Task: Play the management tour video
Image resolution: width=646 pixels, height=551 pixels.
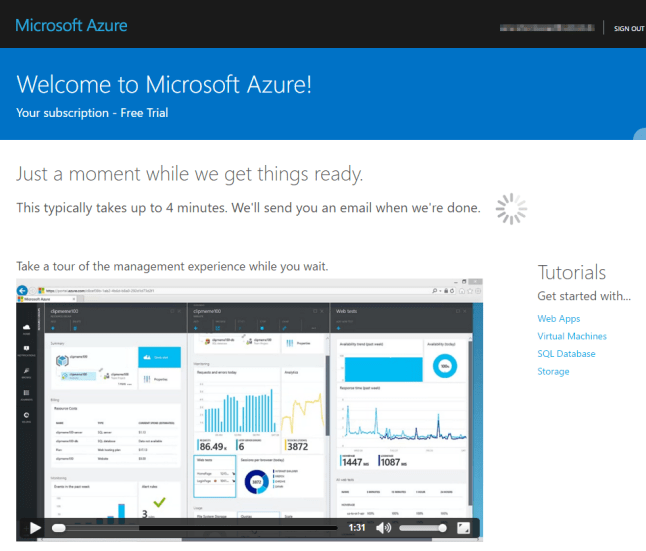Action: pyautogui.click(x=35, y=528)
